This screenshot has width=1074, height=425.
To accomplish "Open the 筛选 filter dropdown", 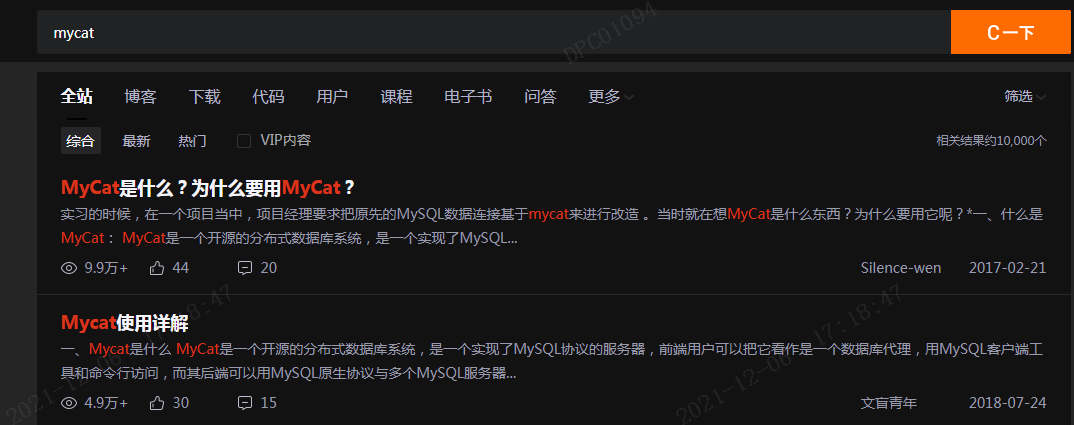I will 1025,97.
